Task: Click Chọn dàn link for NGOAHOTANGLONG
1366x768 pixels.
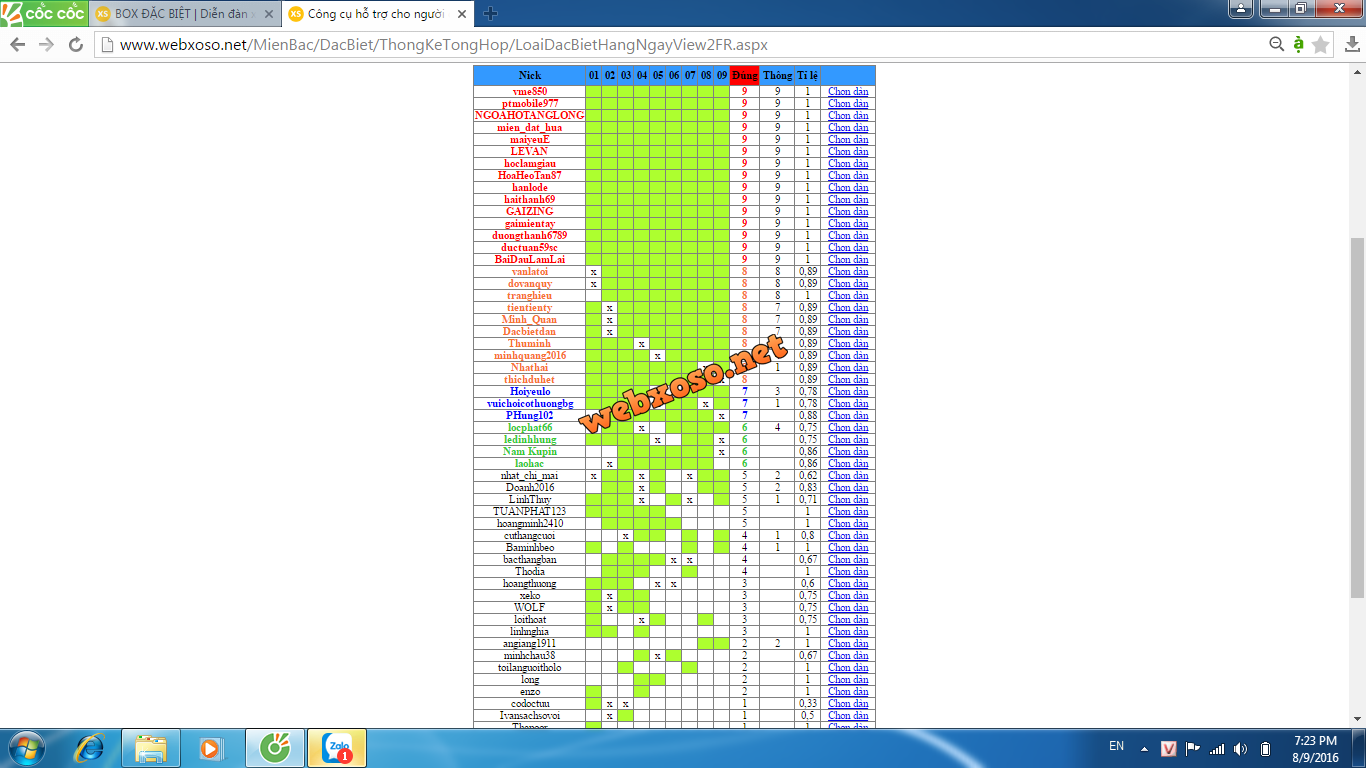Action: 848,116
